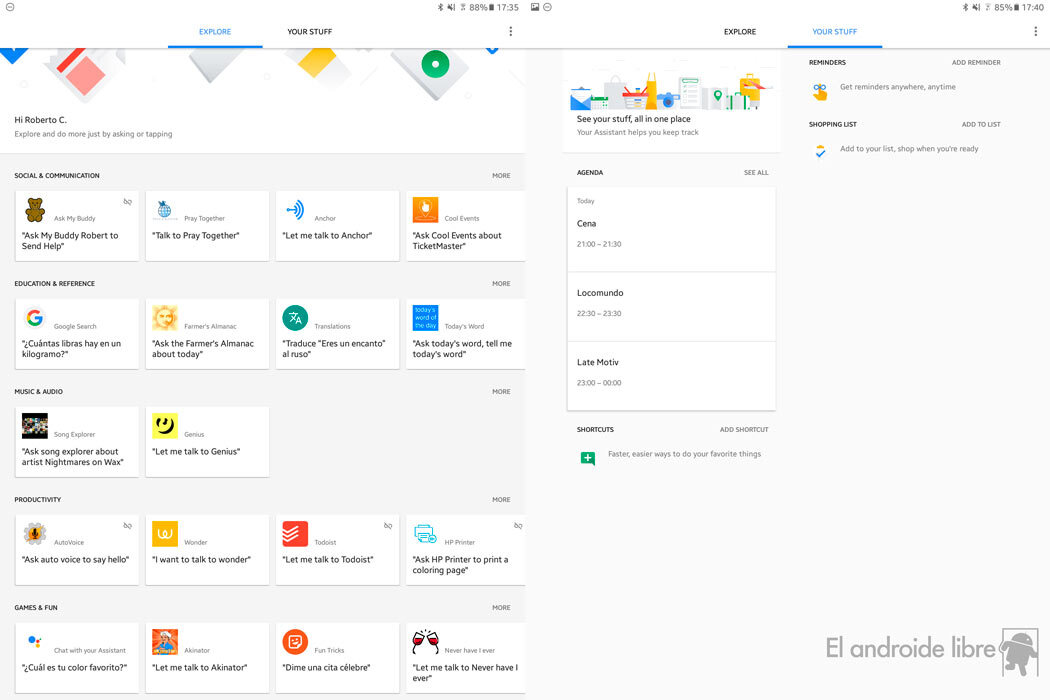Switch to the Explore tab on right screen
This screenshot has width=1050, height=700.
coord(740,32)
